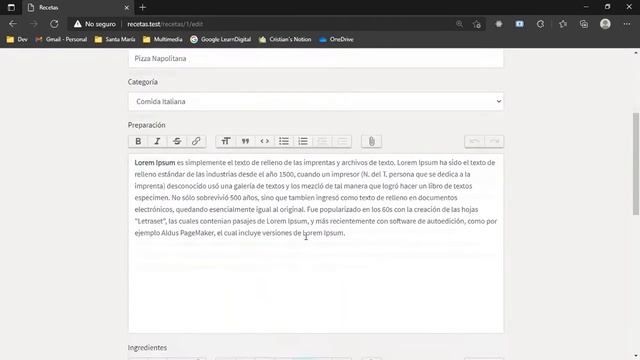The height and width of the screenshot is (360, 640).
Task: Insert a link with the chain icon
Action: pos(196,141)
